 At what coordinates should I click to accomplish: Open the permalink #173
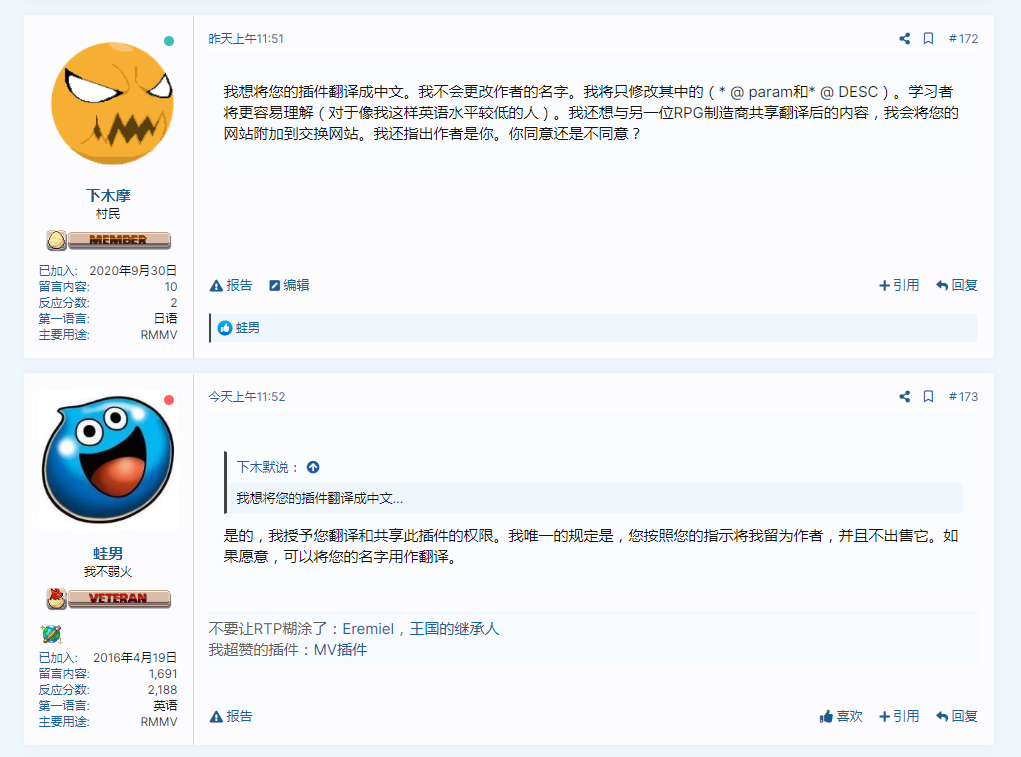click(963, 396)
